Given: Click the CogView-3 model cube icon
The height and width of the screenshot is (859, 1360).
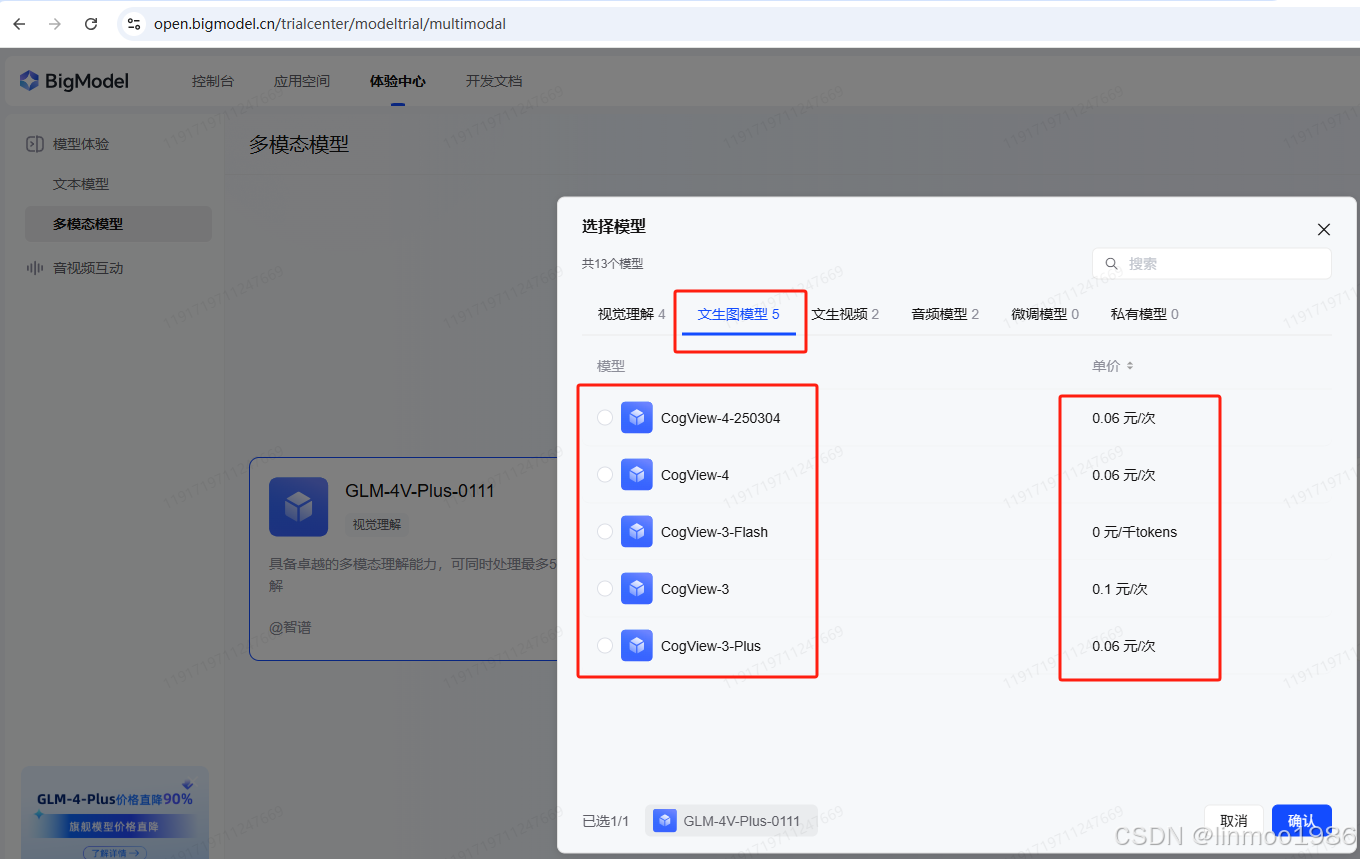Looking at the screenshot, I should (637, 589).
